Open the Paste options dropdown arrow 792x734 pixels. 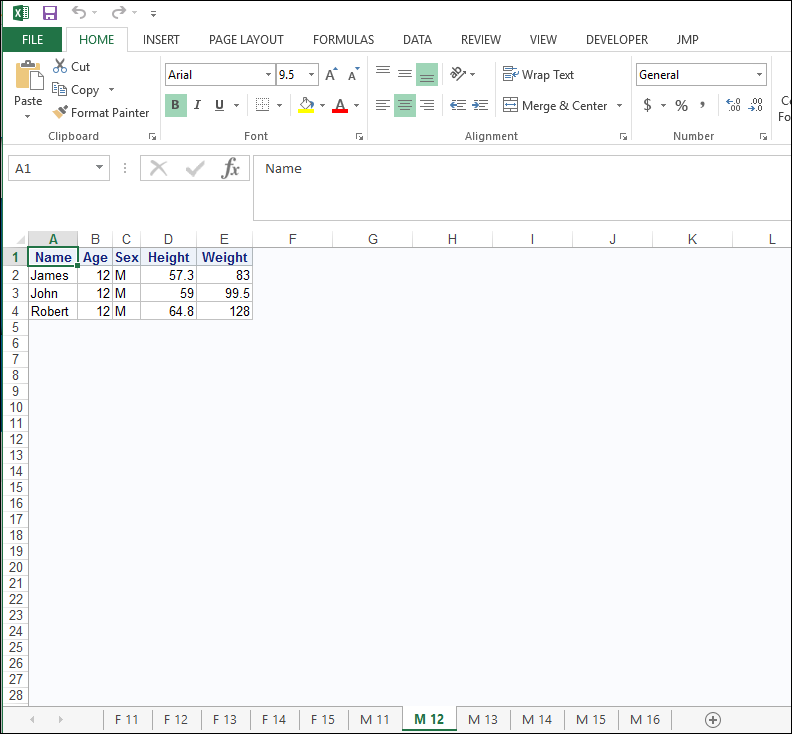[28, 116]
